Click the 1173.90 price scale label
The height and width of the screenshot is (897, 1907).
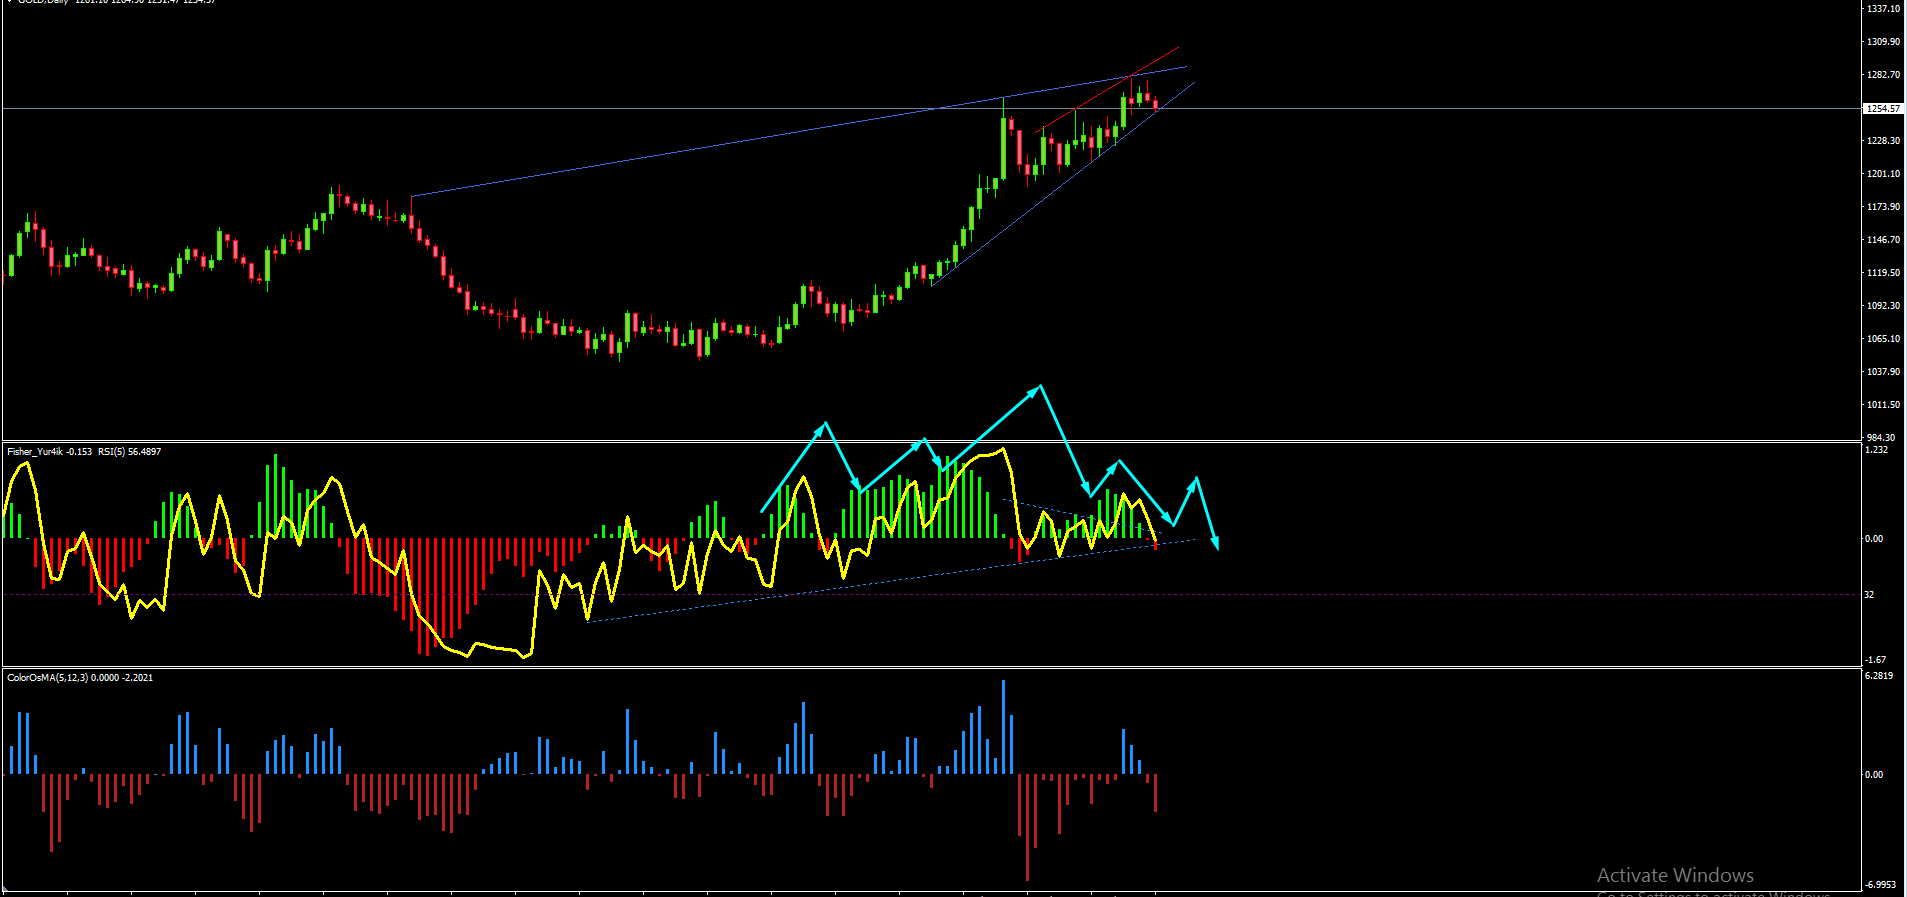pos(1883,207)
